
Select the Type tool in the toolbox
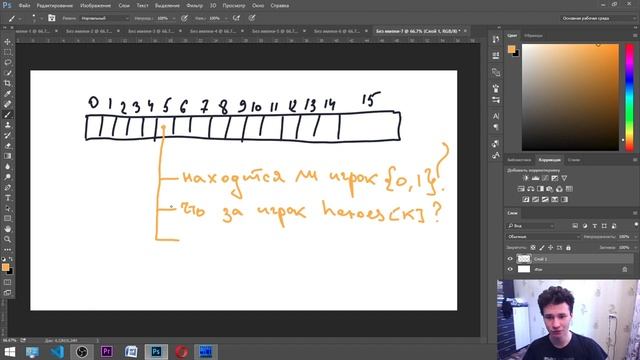7,198
